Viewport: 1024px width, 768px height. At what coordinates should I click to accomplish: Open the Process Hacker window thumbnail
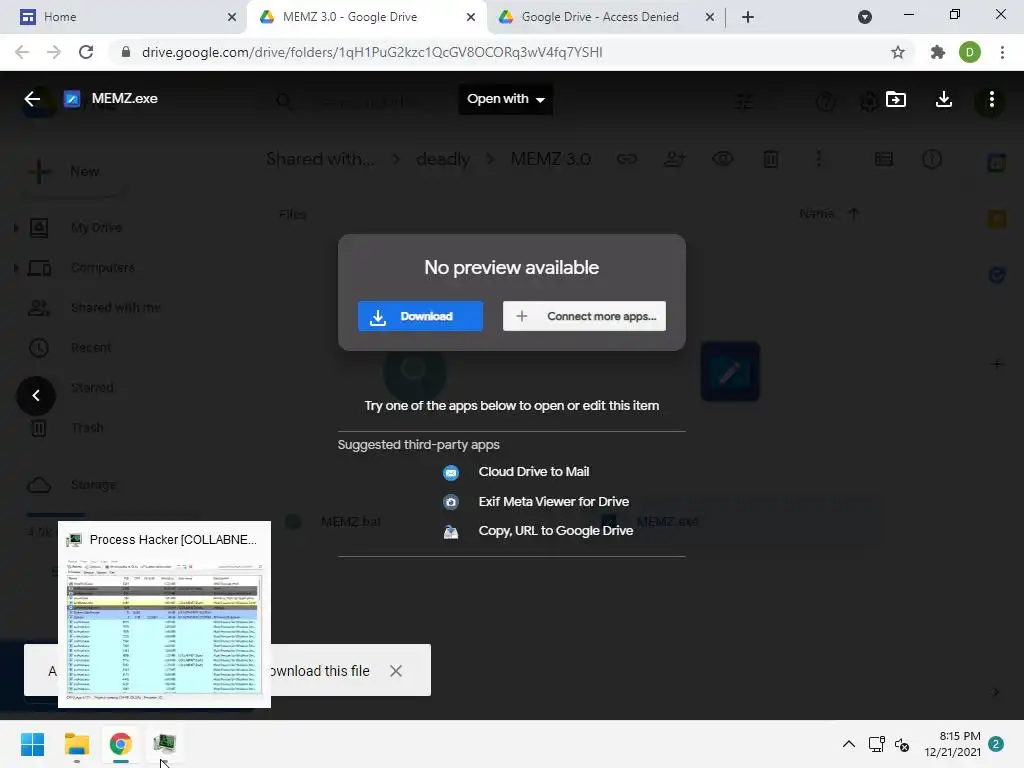165,615
